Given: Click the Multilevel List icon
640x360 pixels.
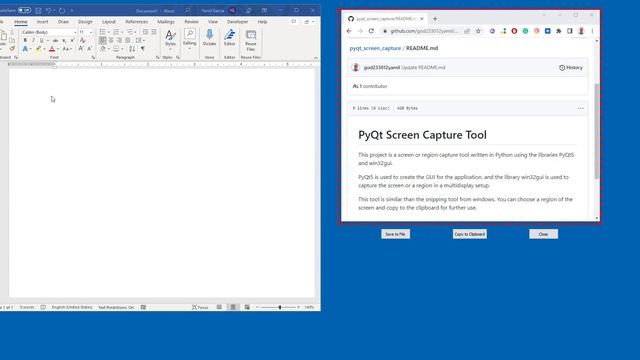Looking at the screenshot, I should [x=129, y=32].
